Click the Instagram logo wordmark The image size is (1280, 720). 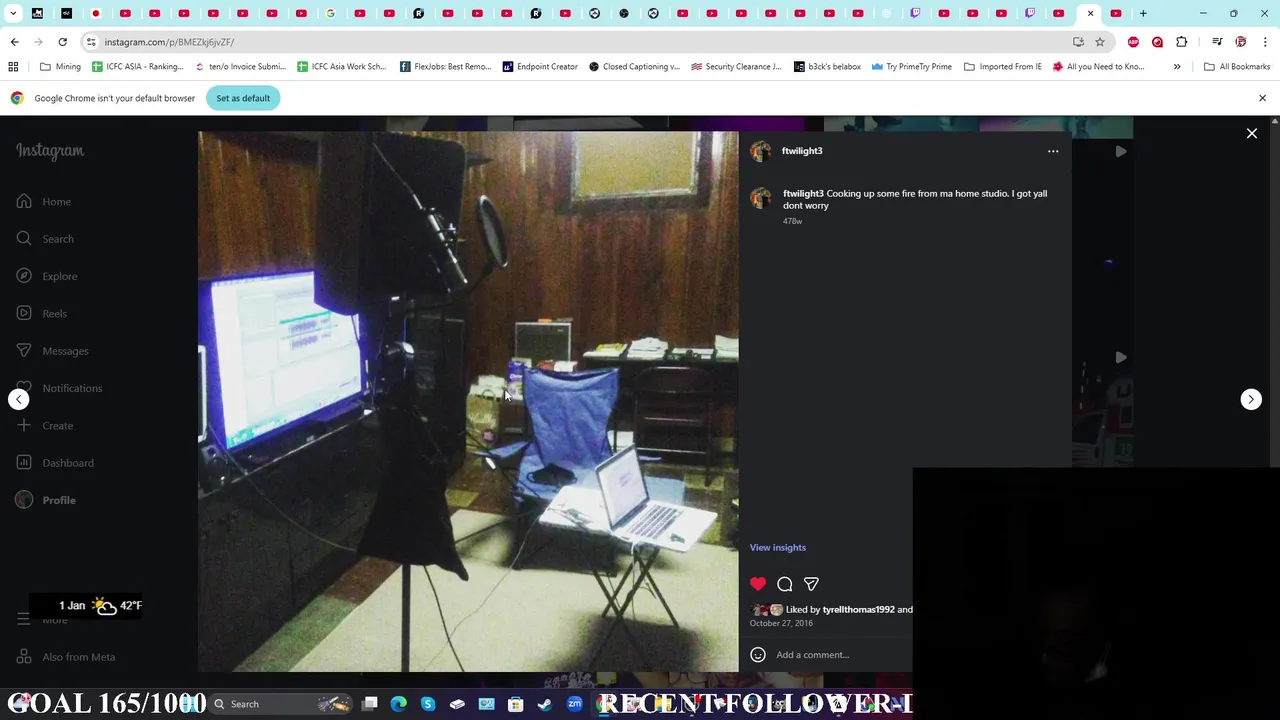[x=50, y=151]
